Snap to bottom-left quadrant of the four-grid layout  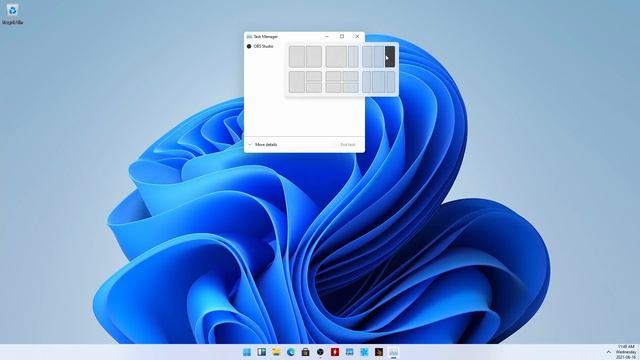coord(333,88)
